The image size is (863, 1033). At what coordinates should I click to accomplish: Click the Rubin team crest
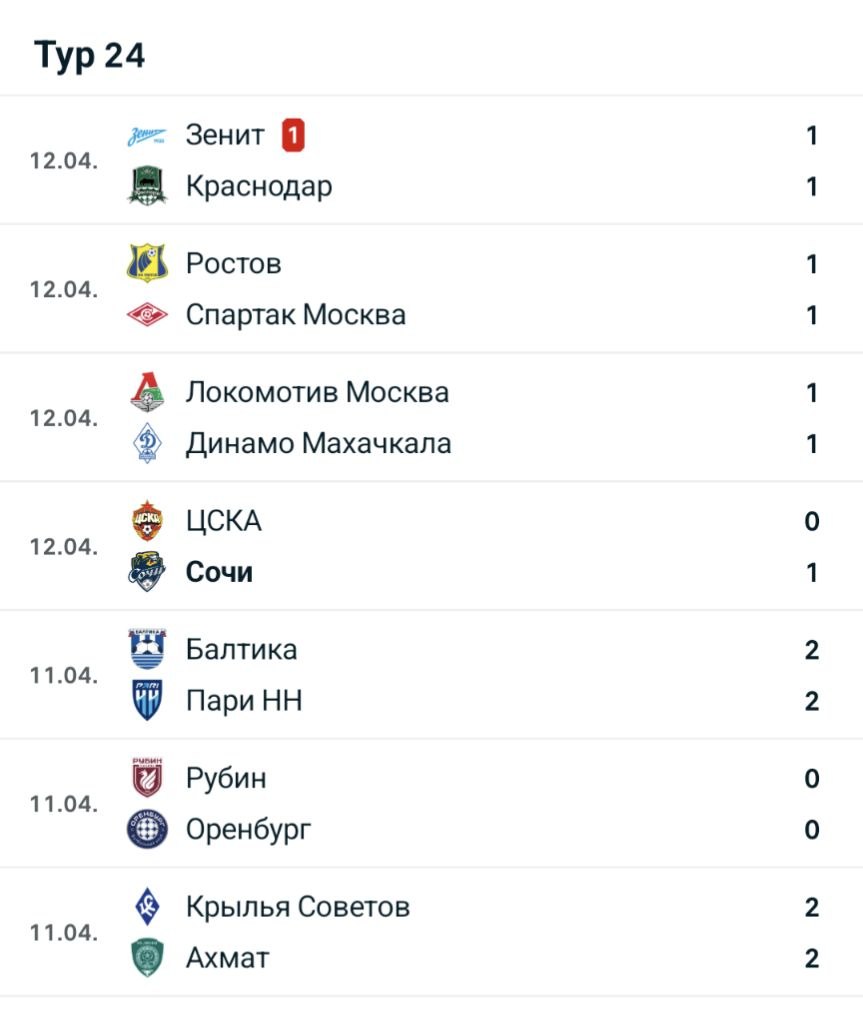coord(147,778)
